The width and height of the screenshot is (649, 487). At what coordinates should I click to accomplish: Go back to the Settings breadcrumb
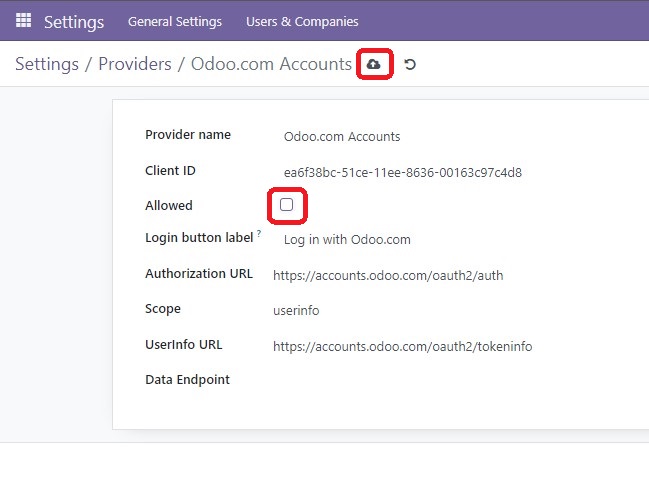[47, 64]
